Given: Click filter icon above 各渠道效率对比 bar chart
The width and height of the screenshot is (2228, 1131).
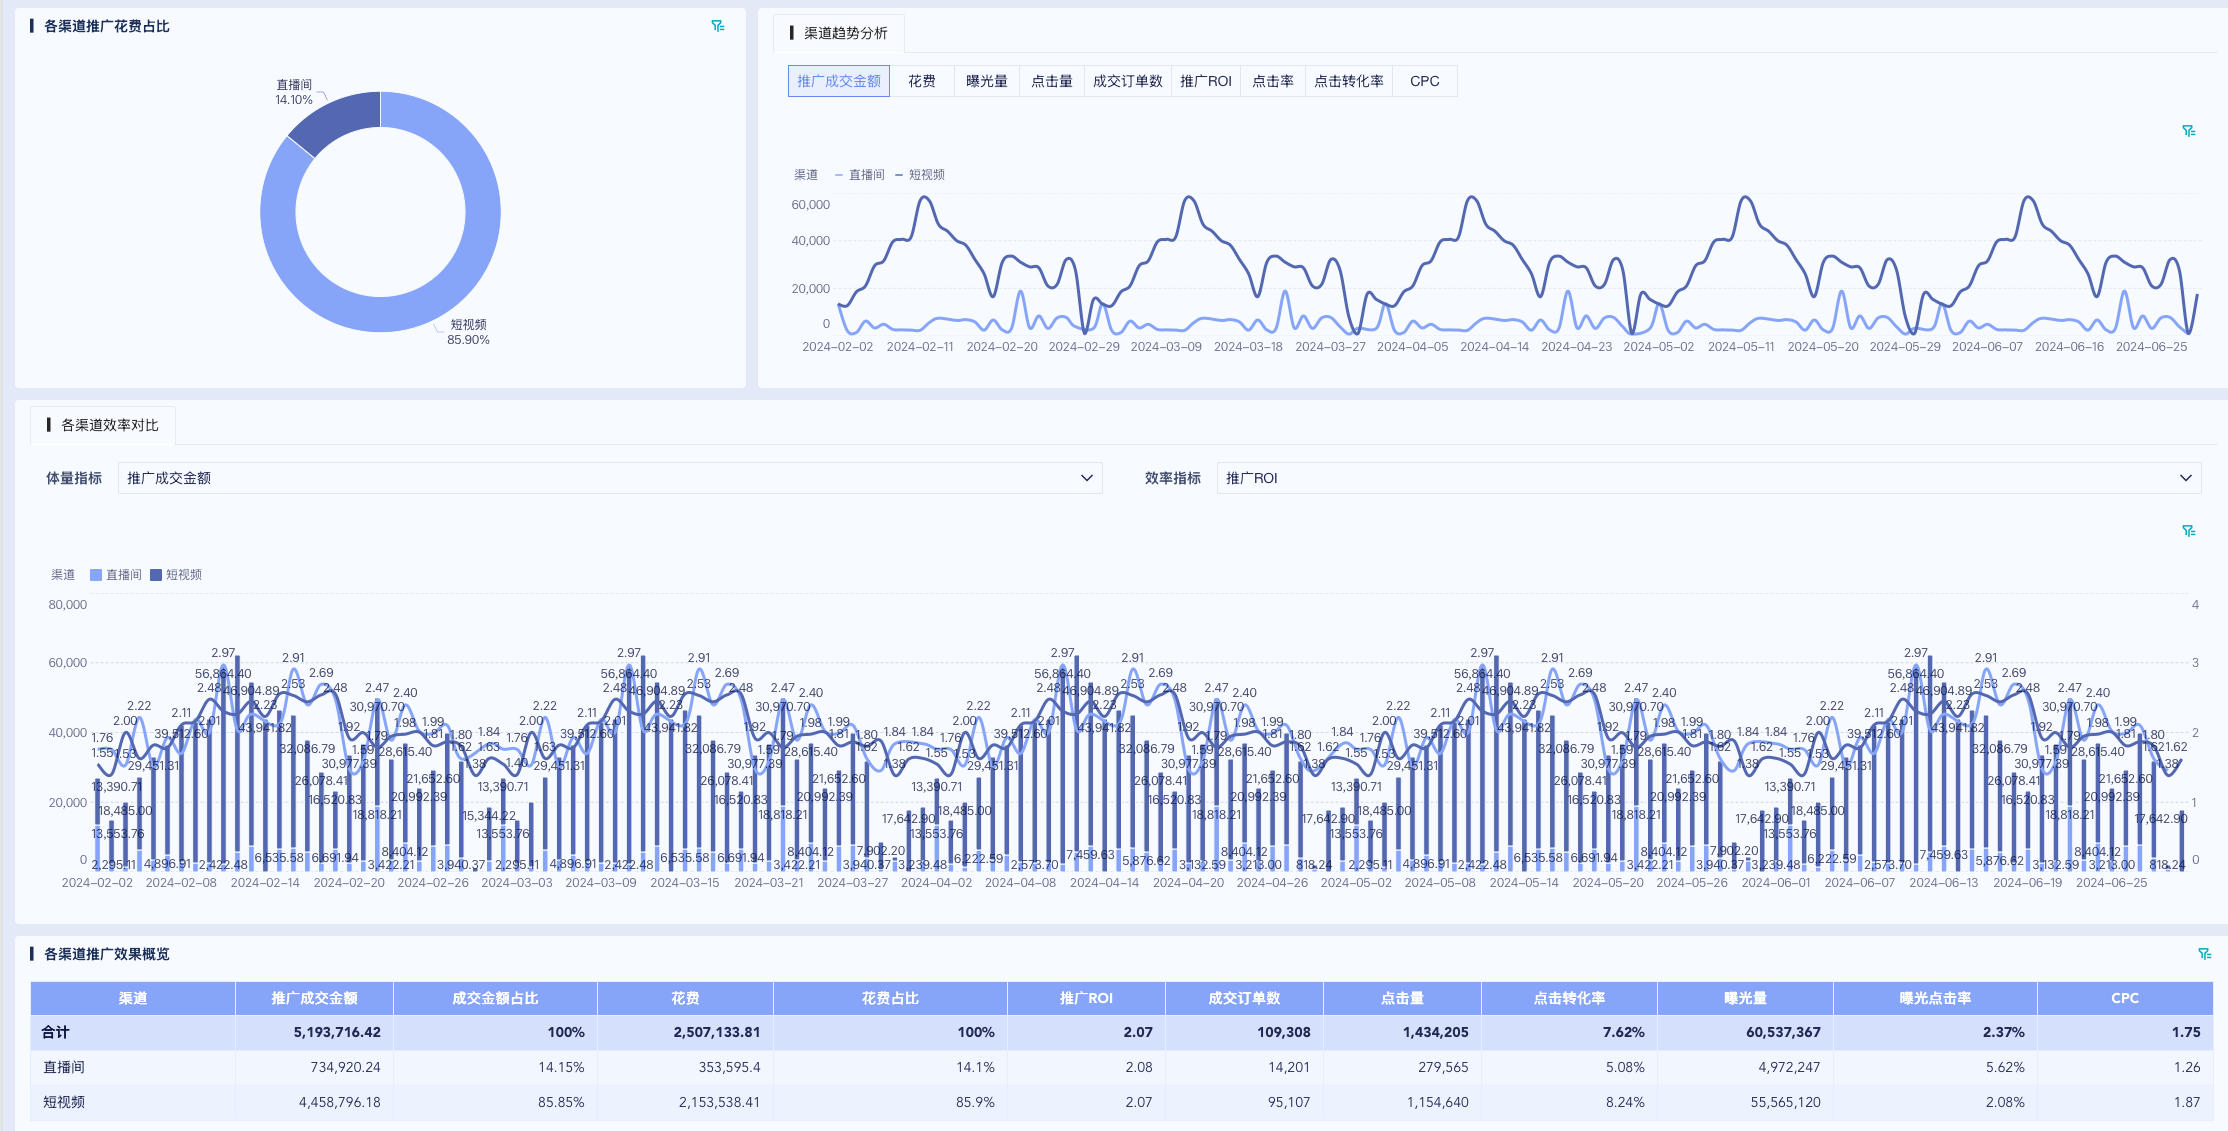Looking at the screenshot, I should point(2188,531).
